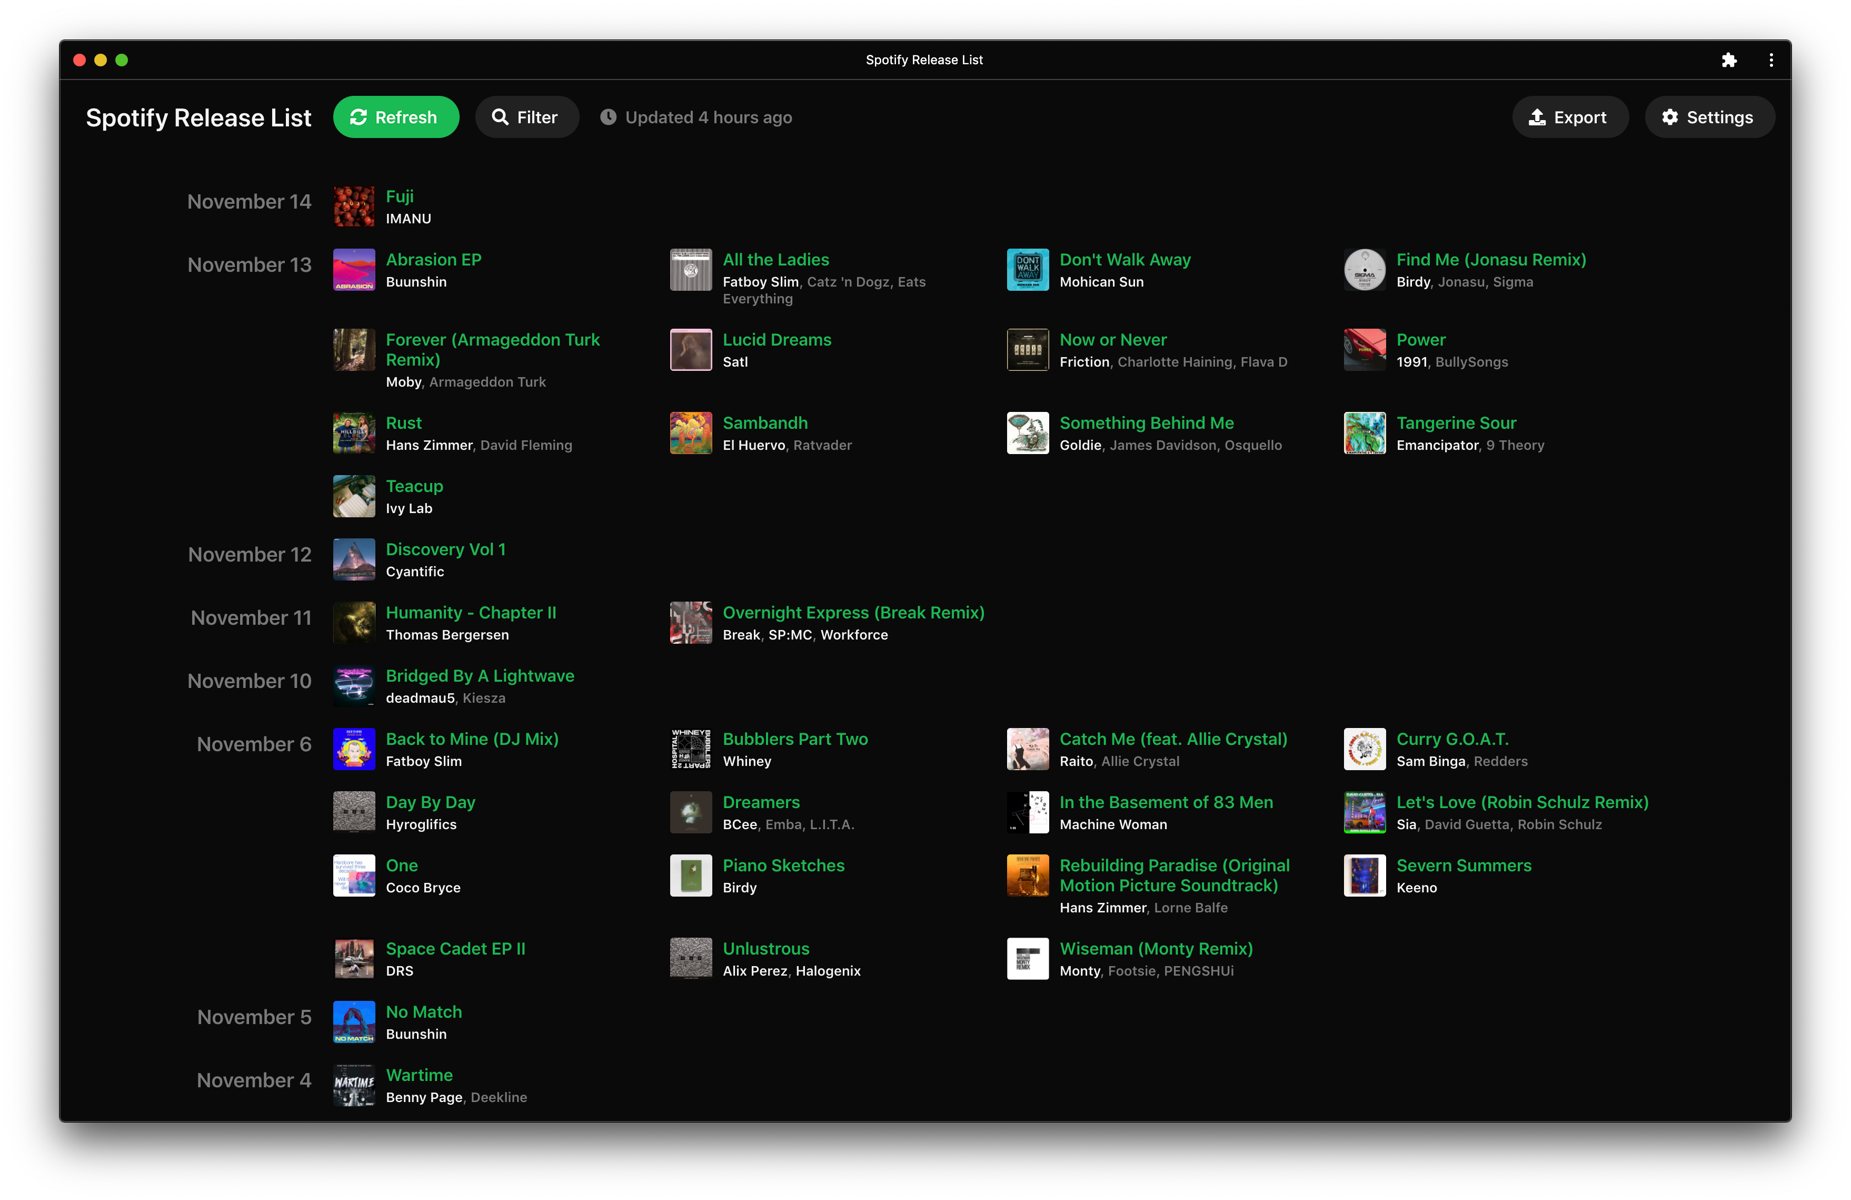Viewport: 1851px width, 1200px height.
Task: Click the Lucid Dreams album thumbnail
Action: click(691, 349)
